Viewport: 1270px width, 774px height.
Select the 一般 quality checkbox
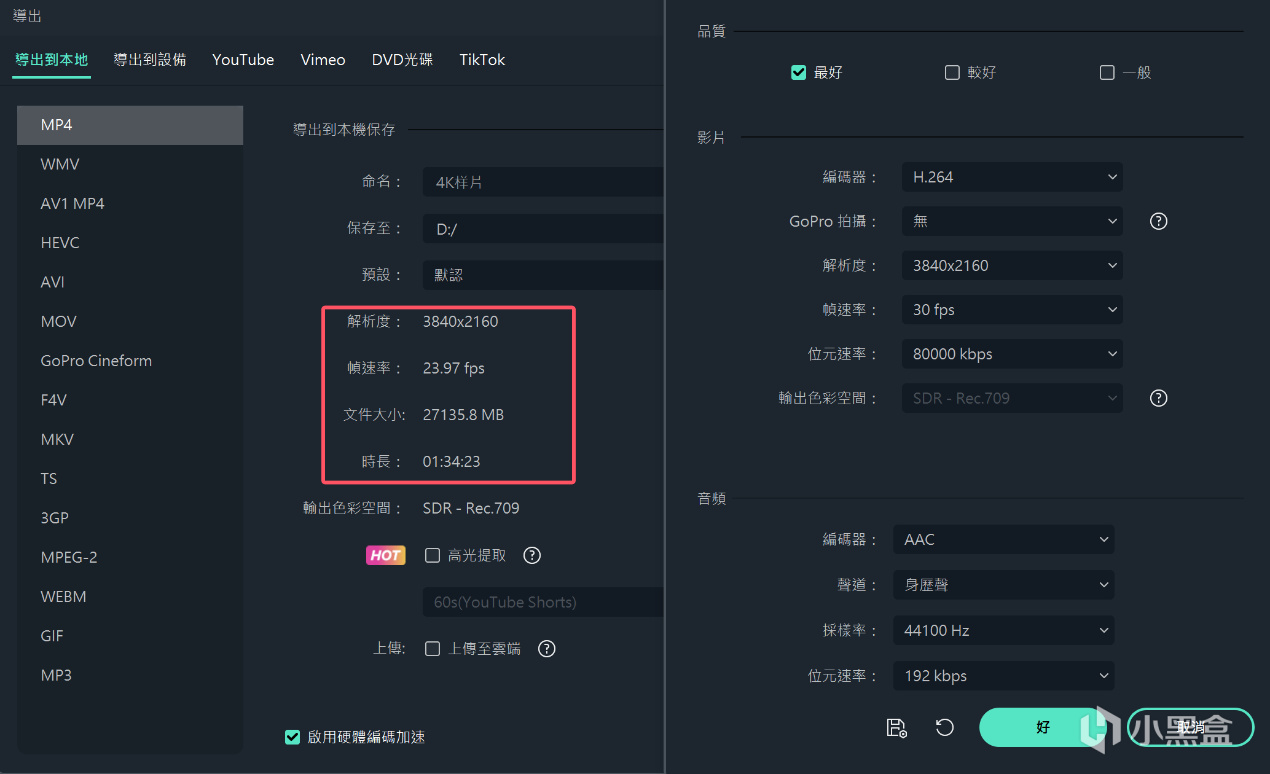[1107, 72]
